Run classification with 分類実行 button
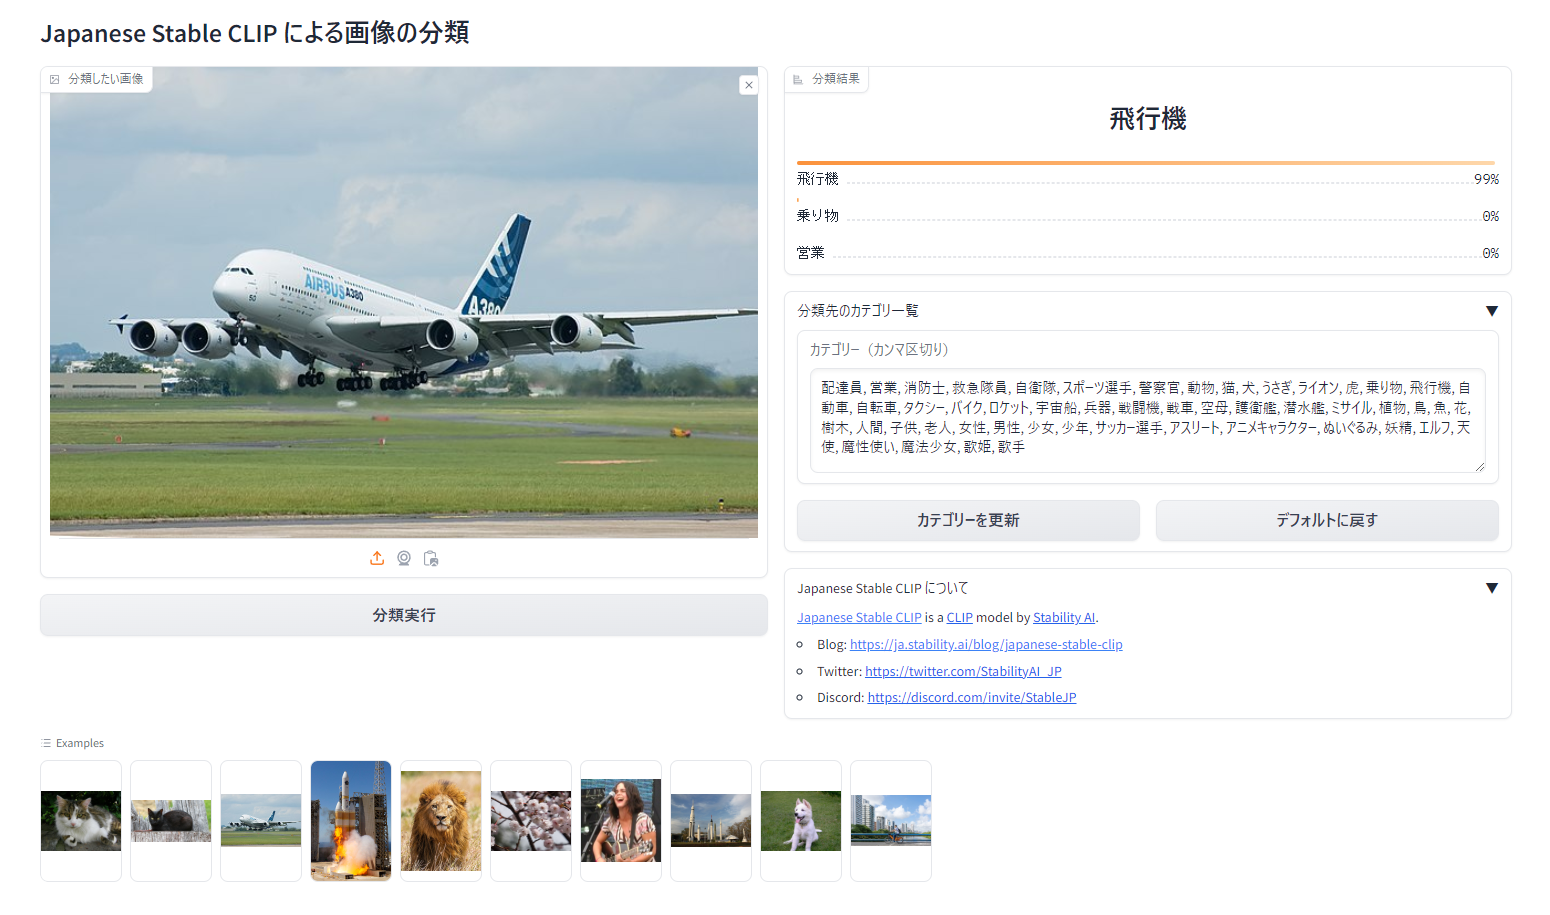The width and height of the screenshot is (1550, 915). point(404,615)
